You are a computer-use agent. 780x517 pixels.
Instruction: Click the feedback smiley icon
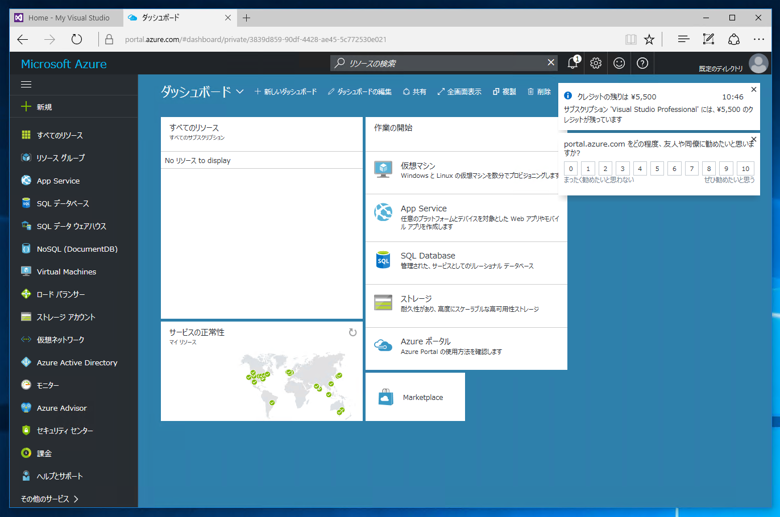point(619,63)
